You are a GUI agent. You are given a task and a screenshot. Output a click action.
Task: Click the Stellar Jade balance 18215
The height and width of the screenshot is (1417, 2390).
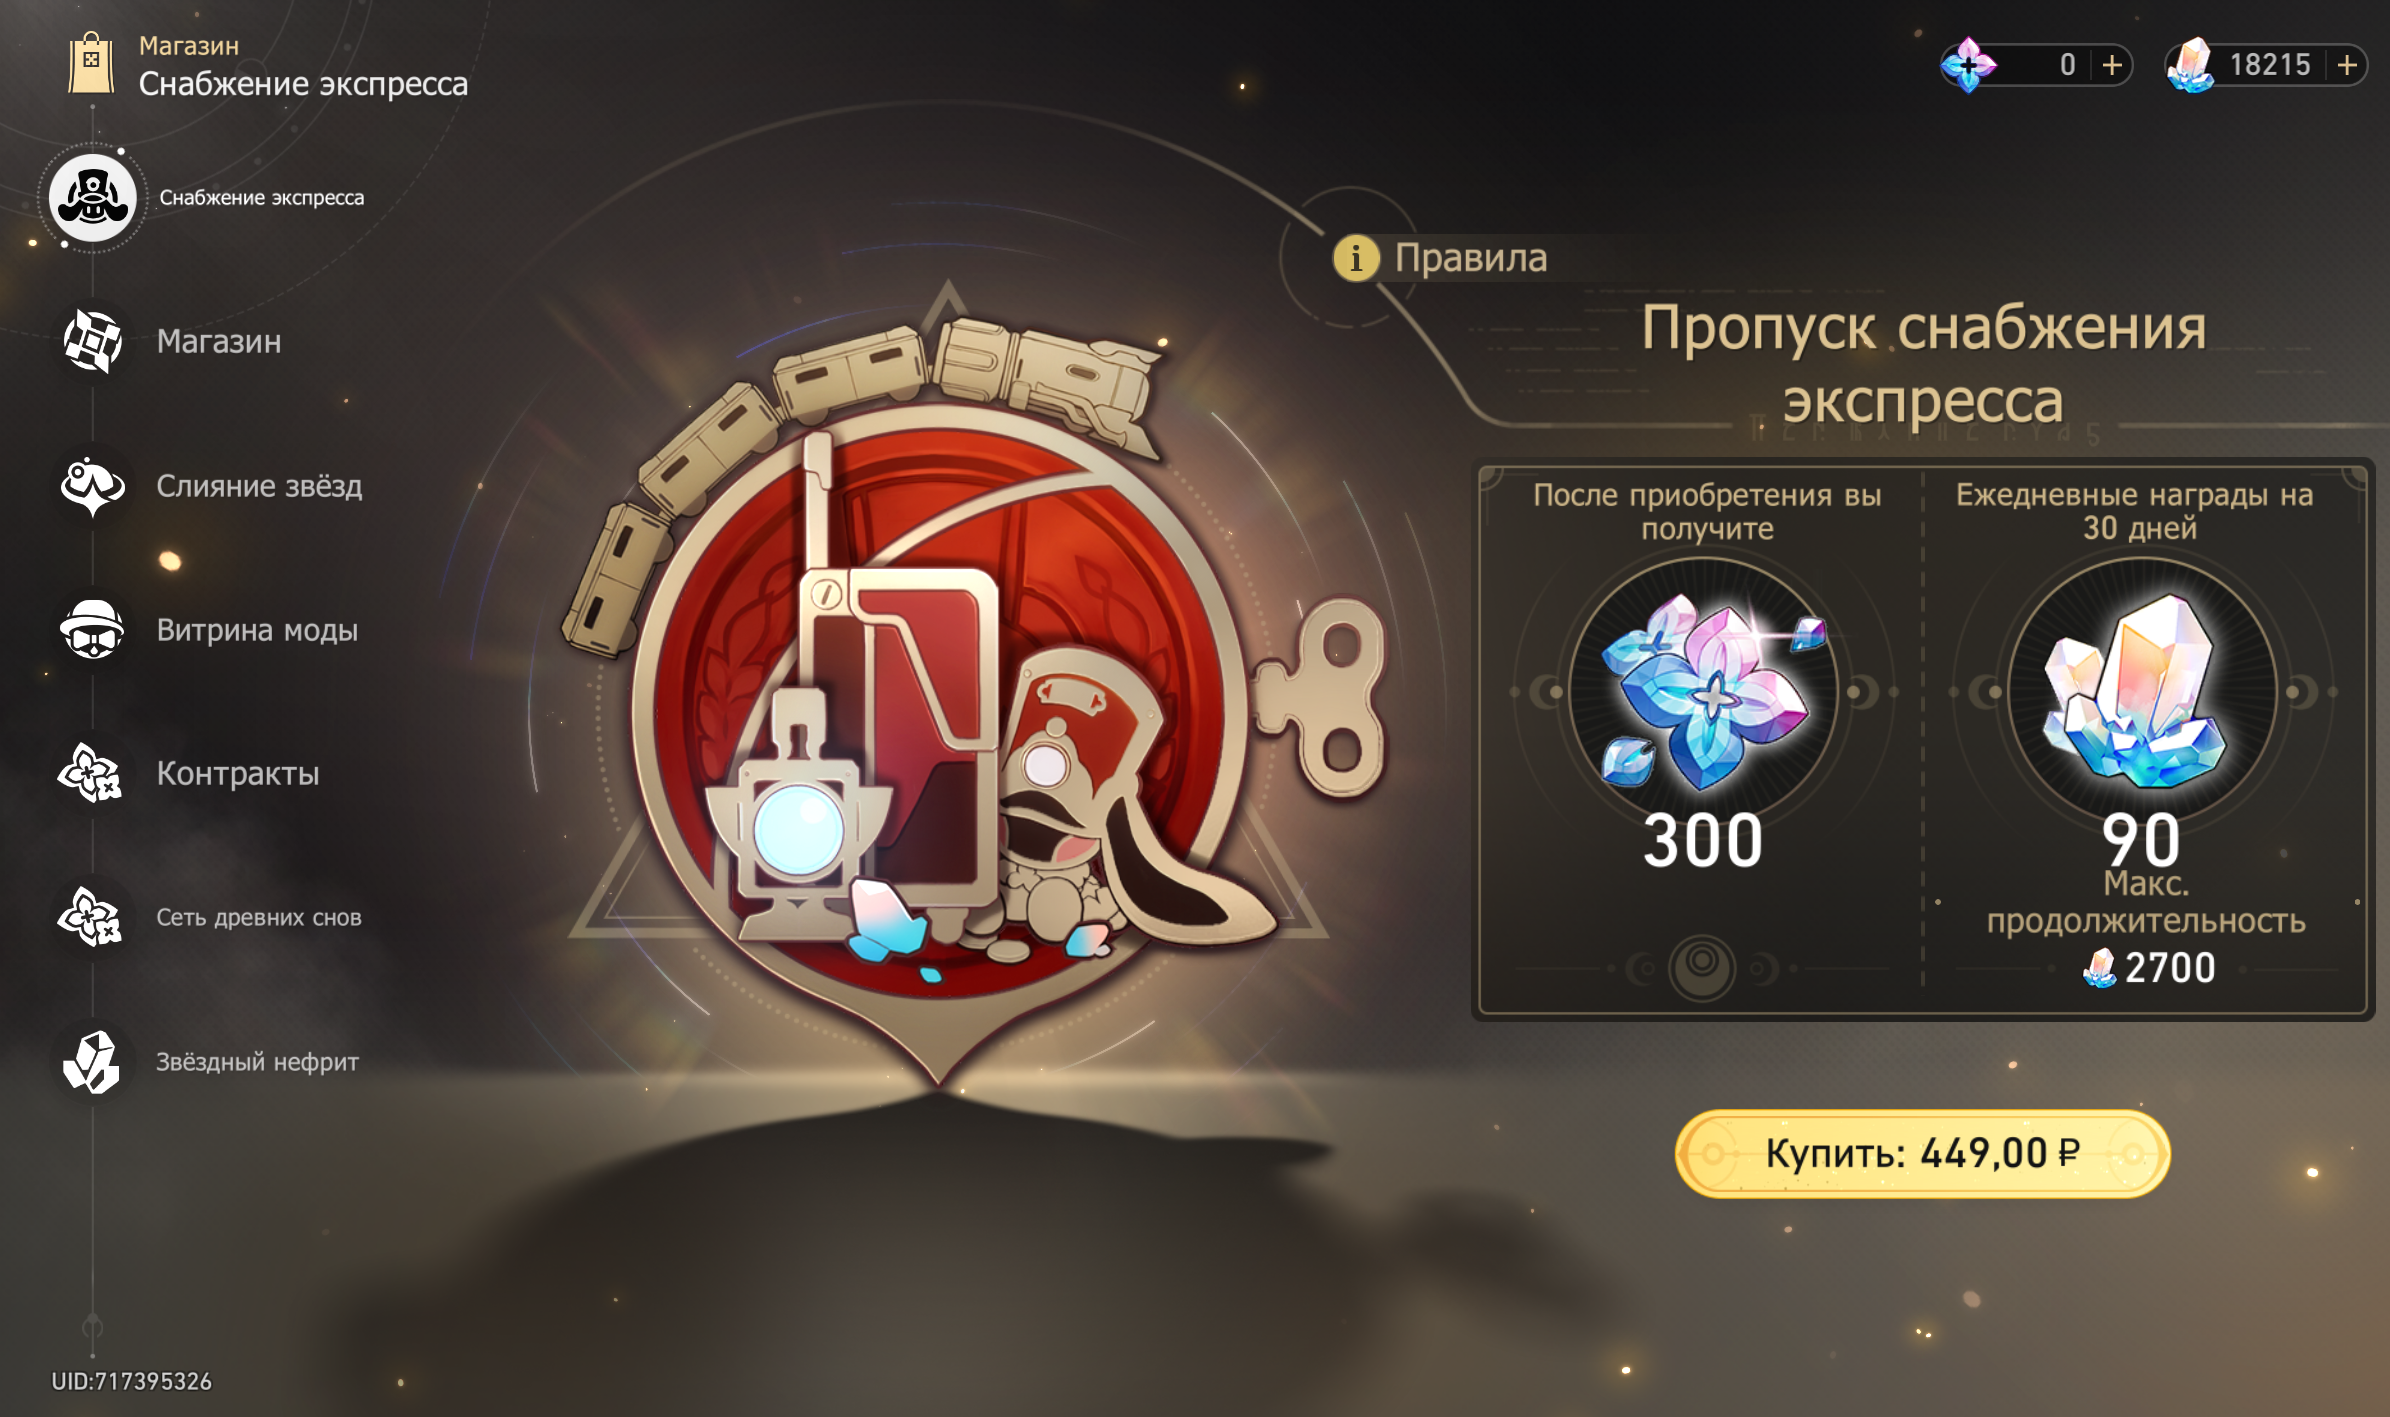pos(2269,66)
